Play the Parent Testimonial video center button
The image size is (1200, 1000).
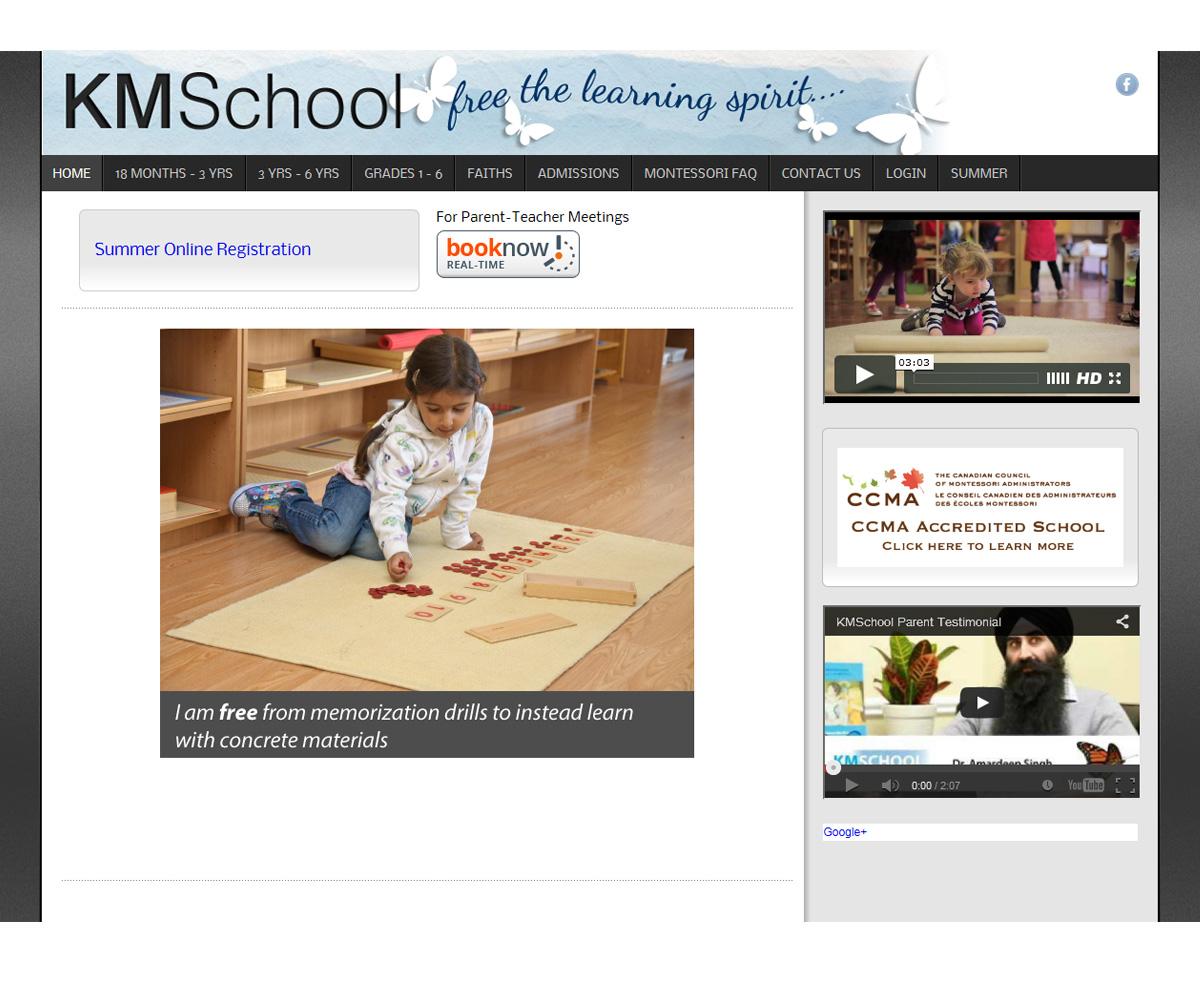[x=981, y=702]
